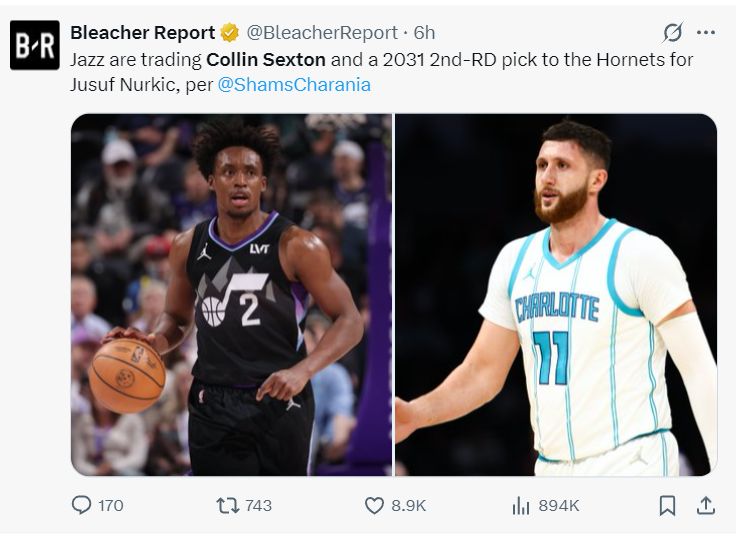736x537 pixels.
Task: Open the @ShamsCharania mention link
Action: [294, 85]
